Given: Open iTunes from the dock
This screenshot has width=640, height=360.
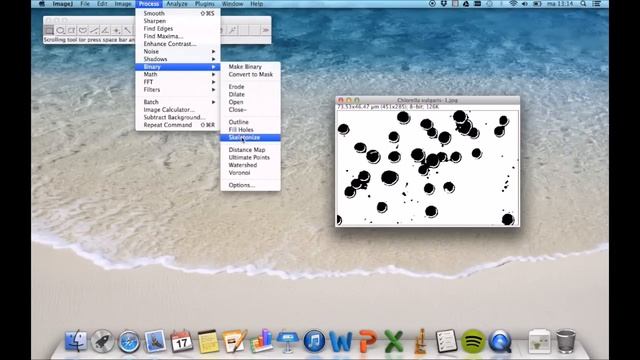Looking at the screenshot, I should [x=314, y=341].
